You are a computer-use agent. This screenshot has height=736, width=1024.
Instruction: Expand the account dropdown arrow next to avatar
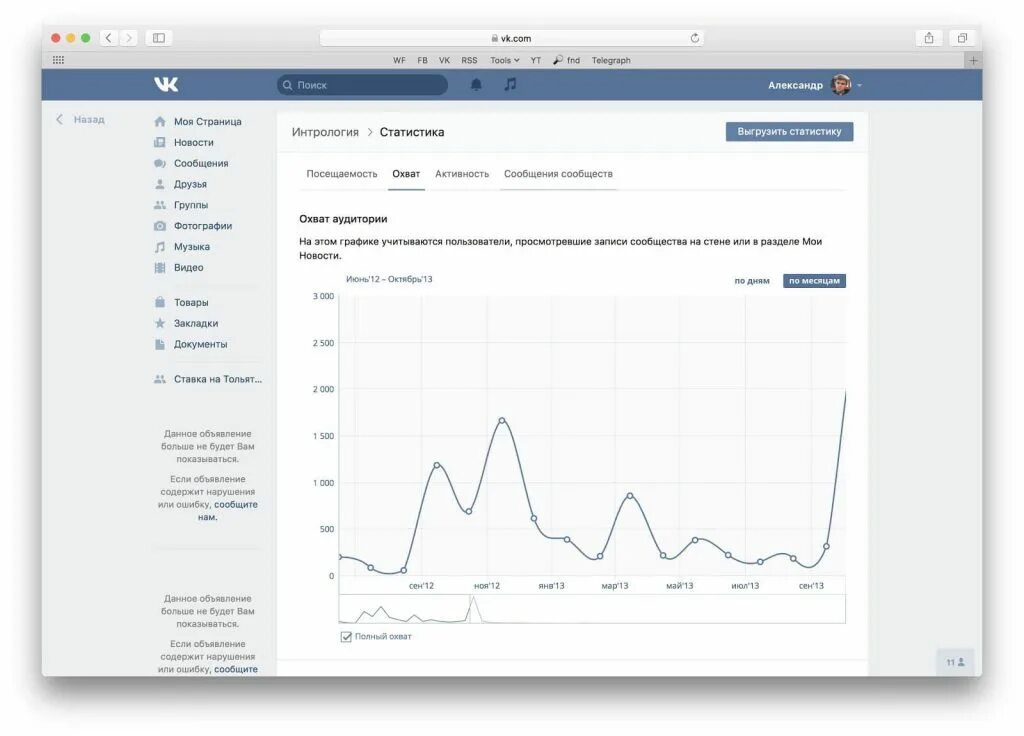[x=859, y=86]
